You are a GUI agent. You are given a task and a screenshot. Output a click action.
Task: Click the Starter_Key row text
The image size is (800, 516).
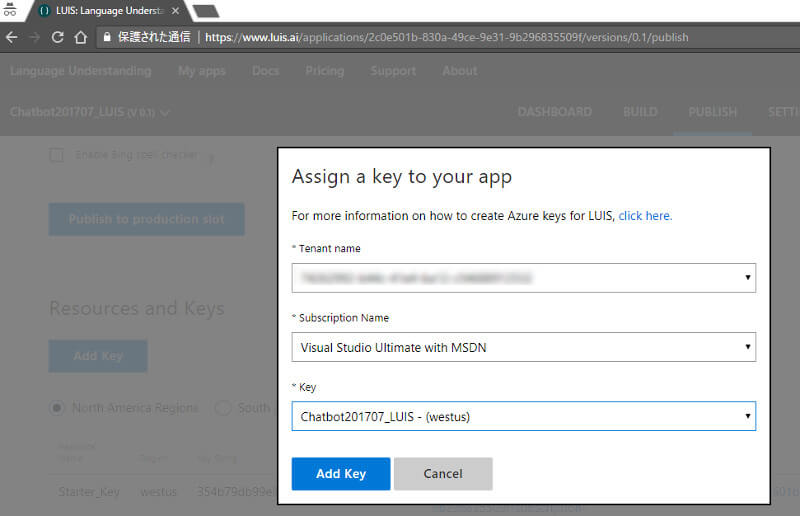pyautogui.click(x=89, y=492)
